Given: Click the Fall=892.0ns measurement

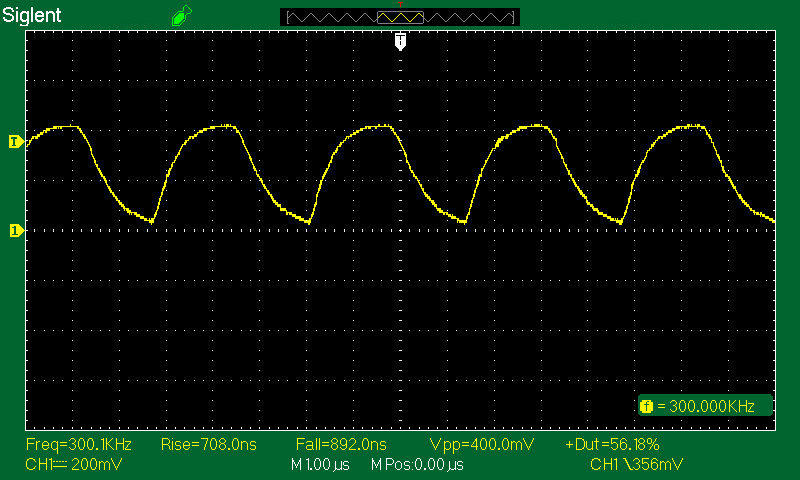Looking at the screenshot, I should tap(341, 444).
